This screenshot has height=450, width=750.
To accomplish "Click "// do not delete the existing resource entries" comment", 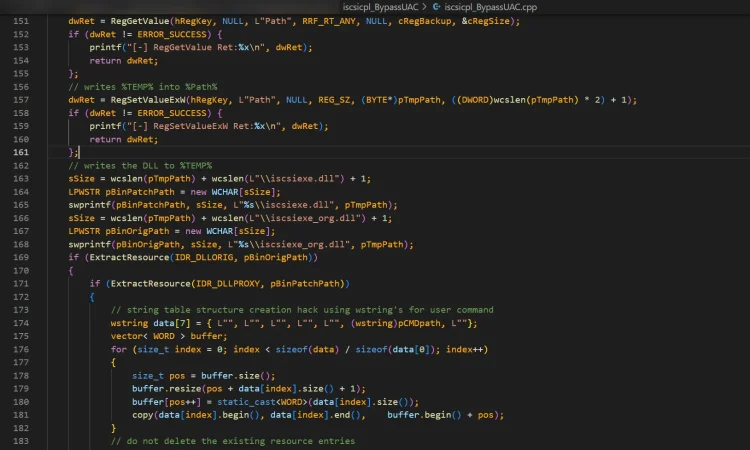I will pos(233,441).
